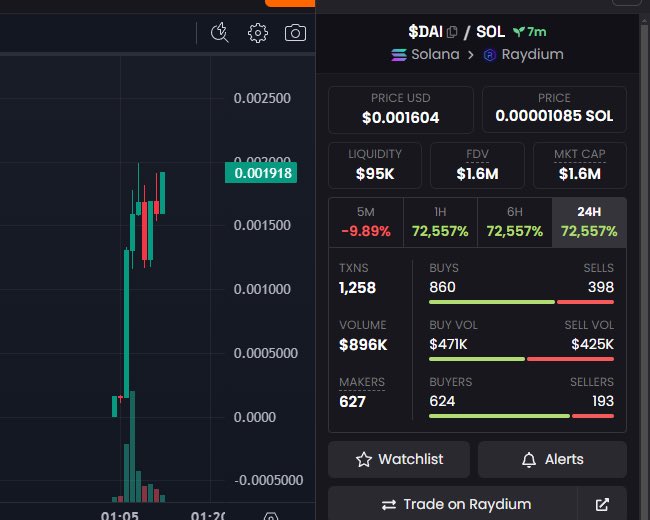Click the $DAI token symbol text
The height and width of the screenshot is (520, 650).
(x=425, y=32)
